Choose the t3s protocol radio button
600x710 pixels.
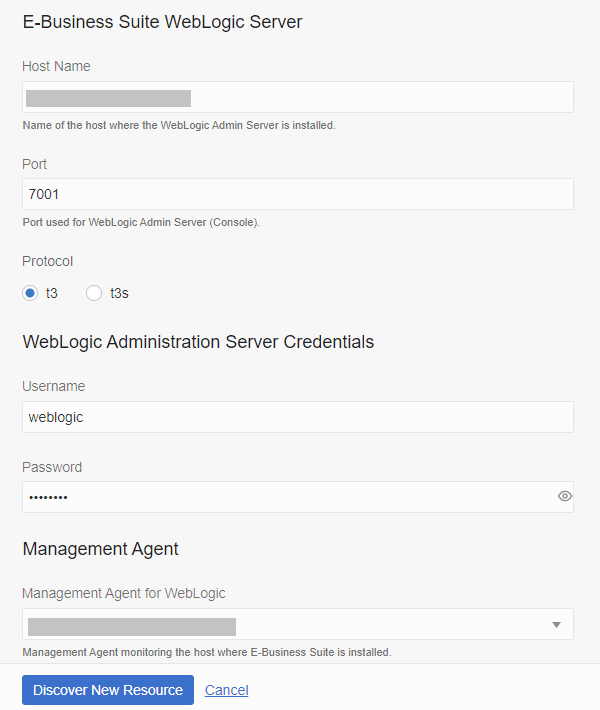coord(95,293)
